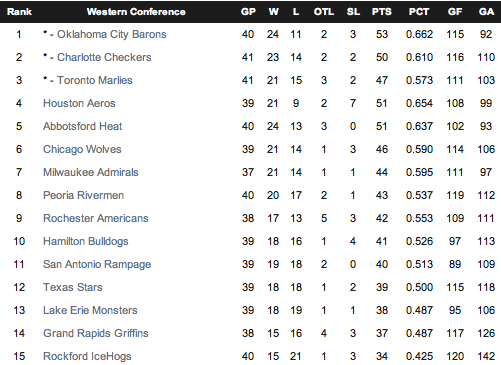Screen dimensions: 501x365
Task: Select the Houston Aeros team link
Action: click(x=79, y=103)
